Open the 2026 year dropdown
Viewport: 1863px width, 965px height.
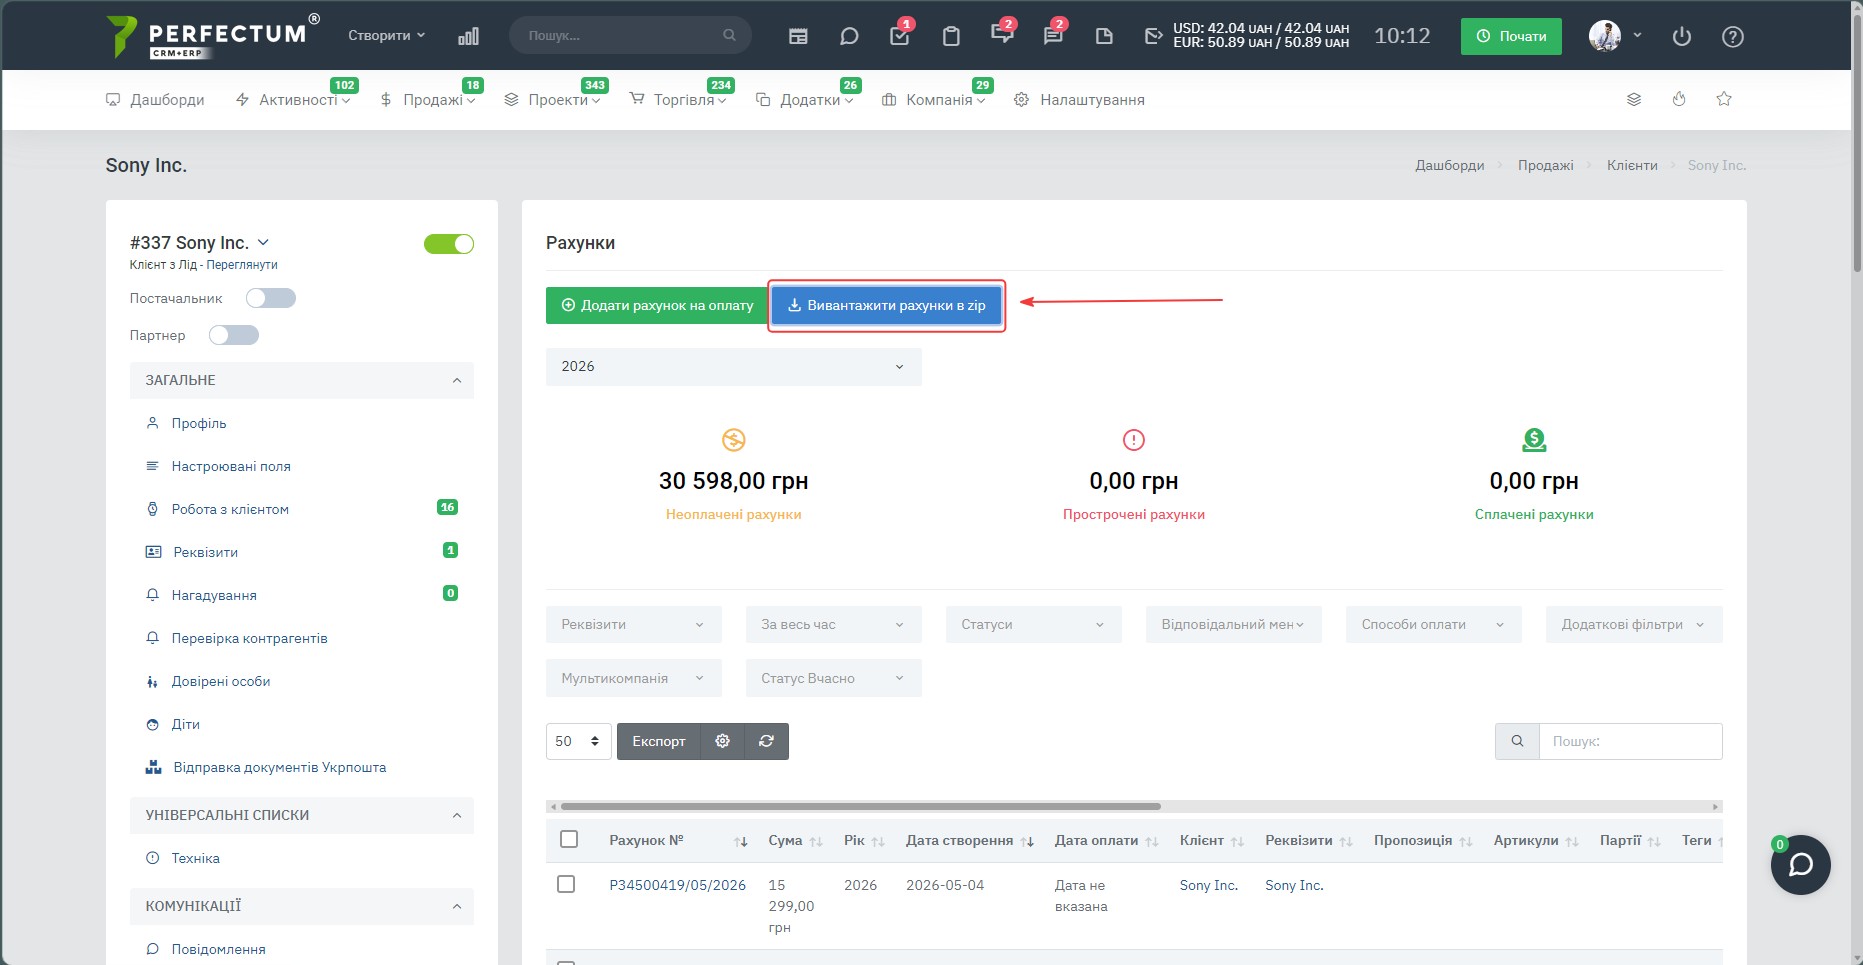pos(733,367)
